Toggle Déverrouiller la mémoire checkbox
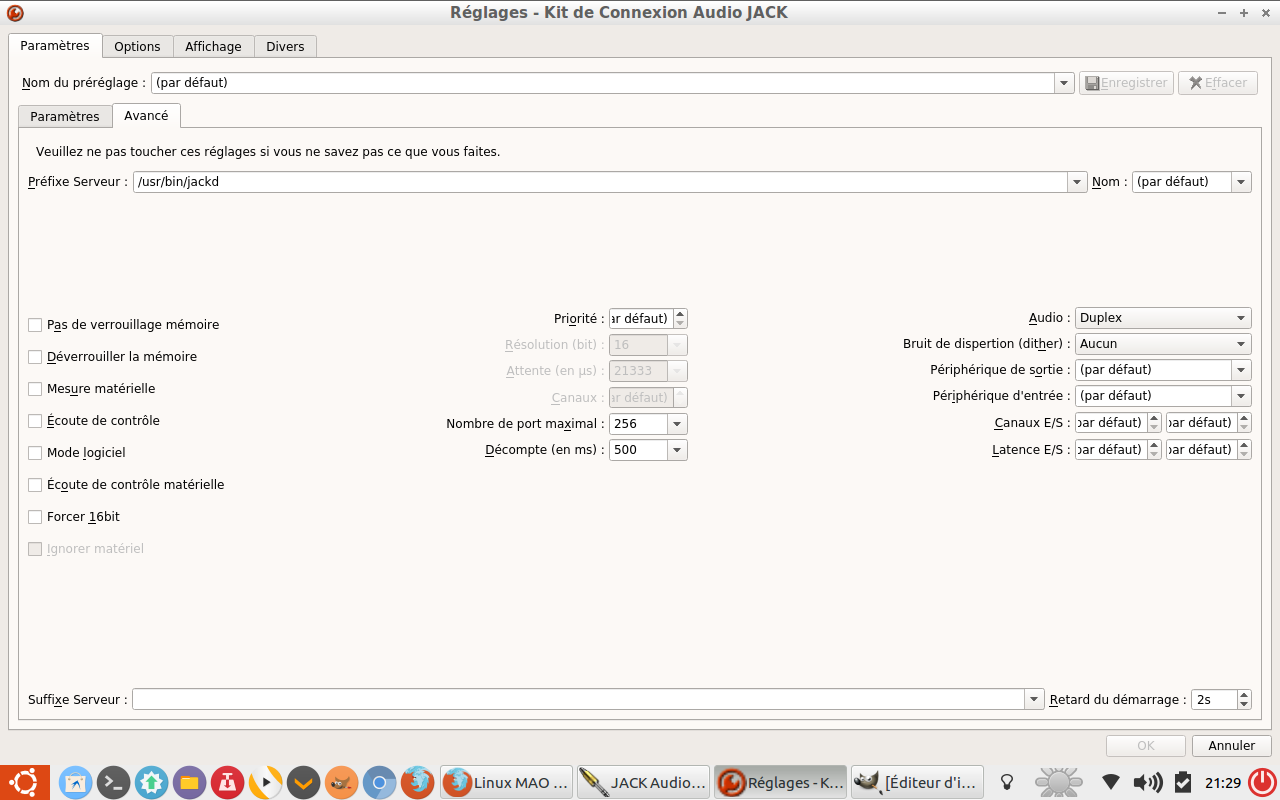The height and width of the screenshot is (800, 1280). 35,357
